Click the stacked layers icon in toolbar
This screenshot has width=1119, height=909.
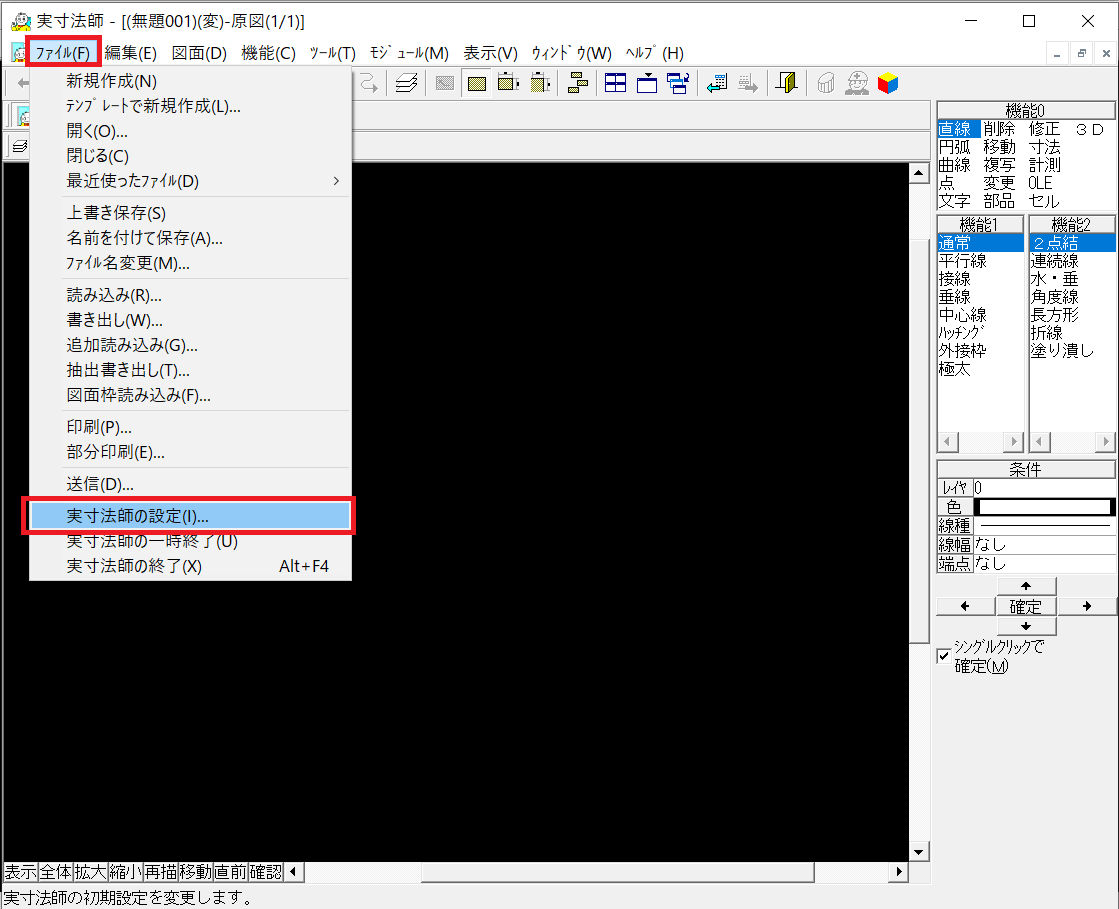point(405,84)
